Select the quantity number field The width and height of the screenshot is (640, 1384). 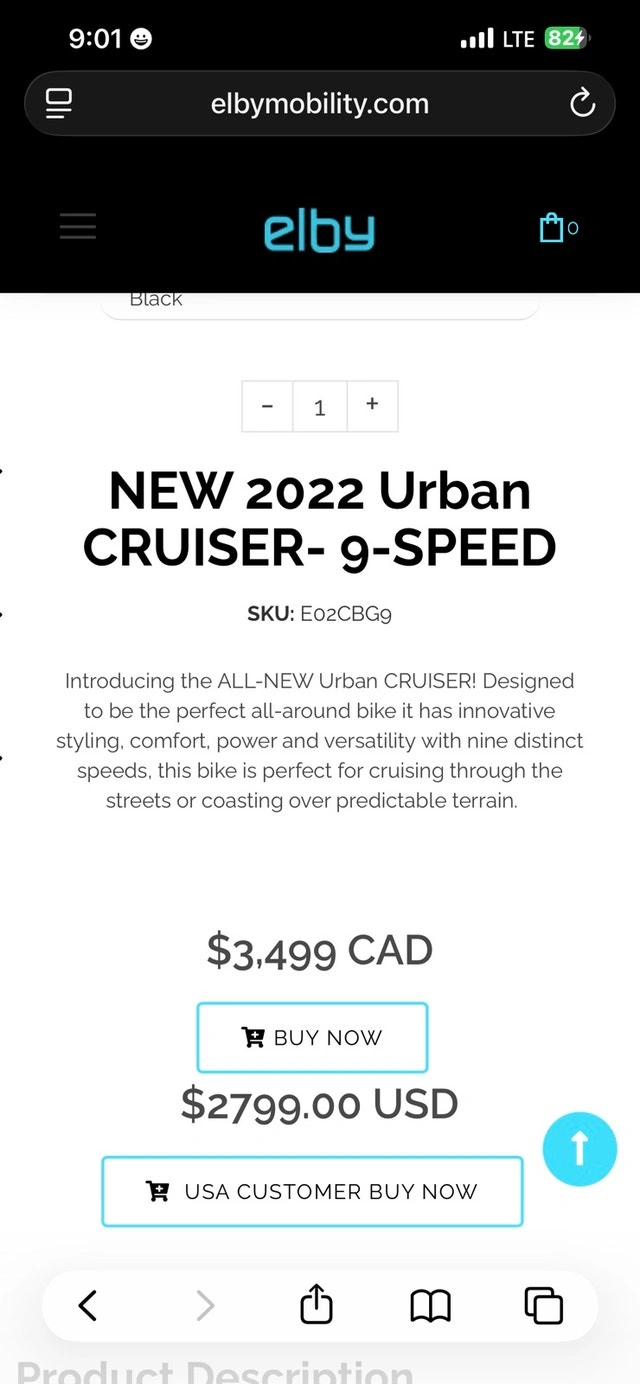click(320, 407)
